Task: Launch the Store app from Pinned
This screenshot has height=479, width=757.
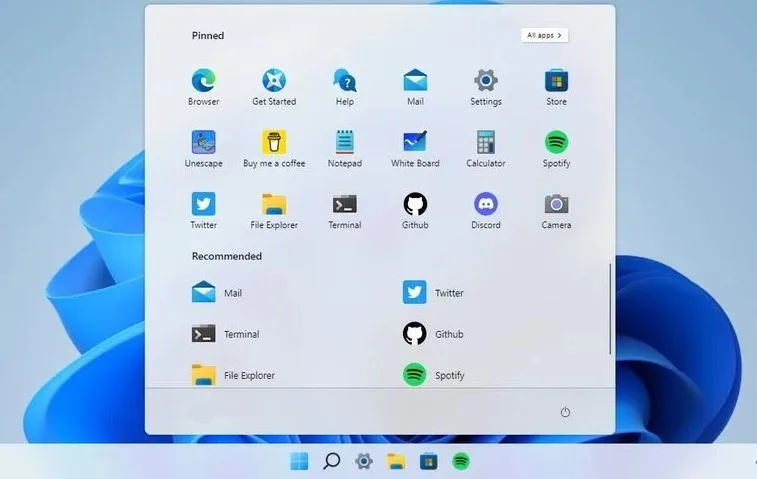Action: [556, 87]
